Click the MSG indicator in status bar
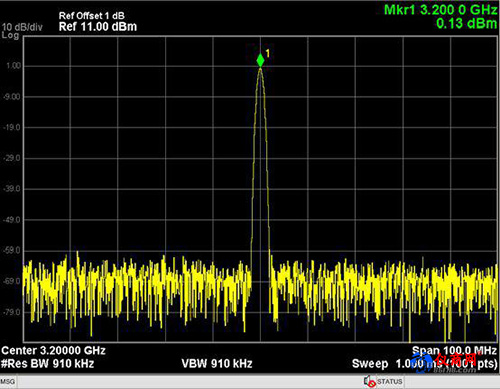This screenshot has width=500, height=389. pyautogui.click(x=7, y=381)
